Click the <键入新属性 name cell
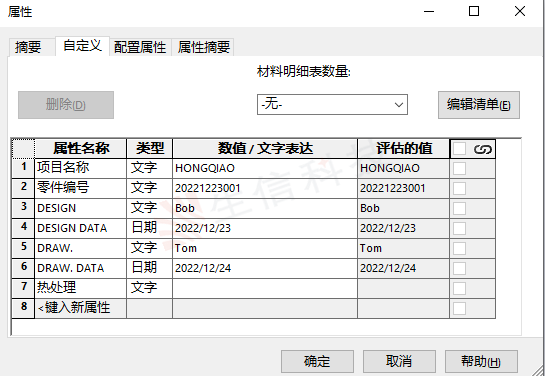This screenshot has height=376, width=545. pos(80,308)
